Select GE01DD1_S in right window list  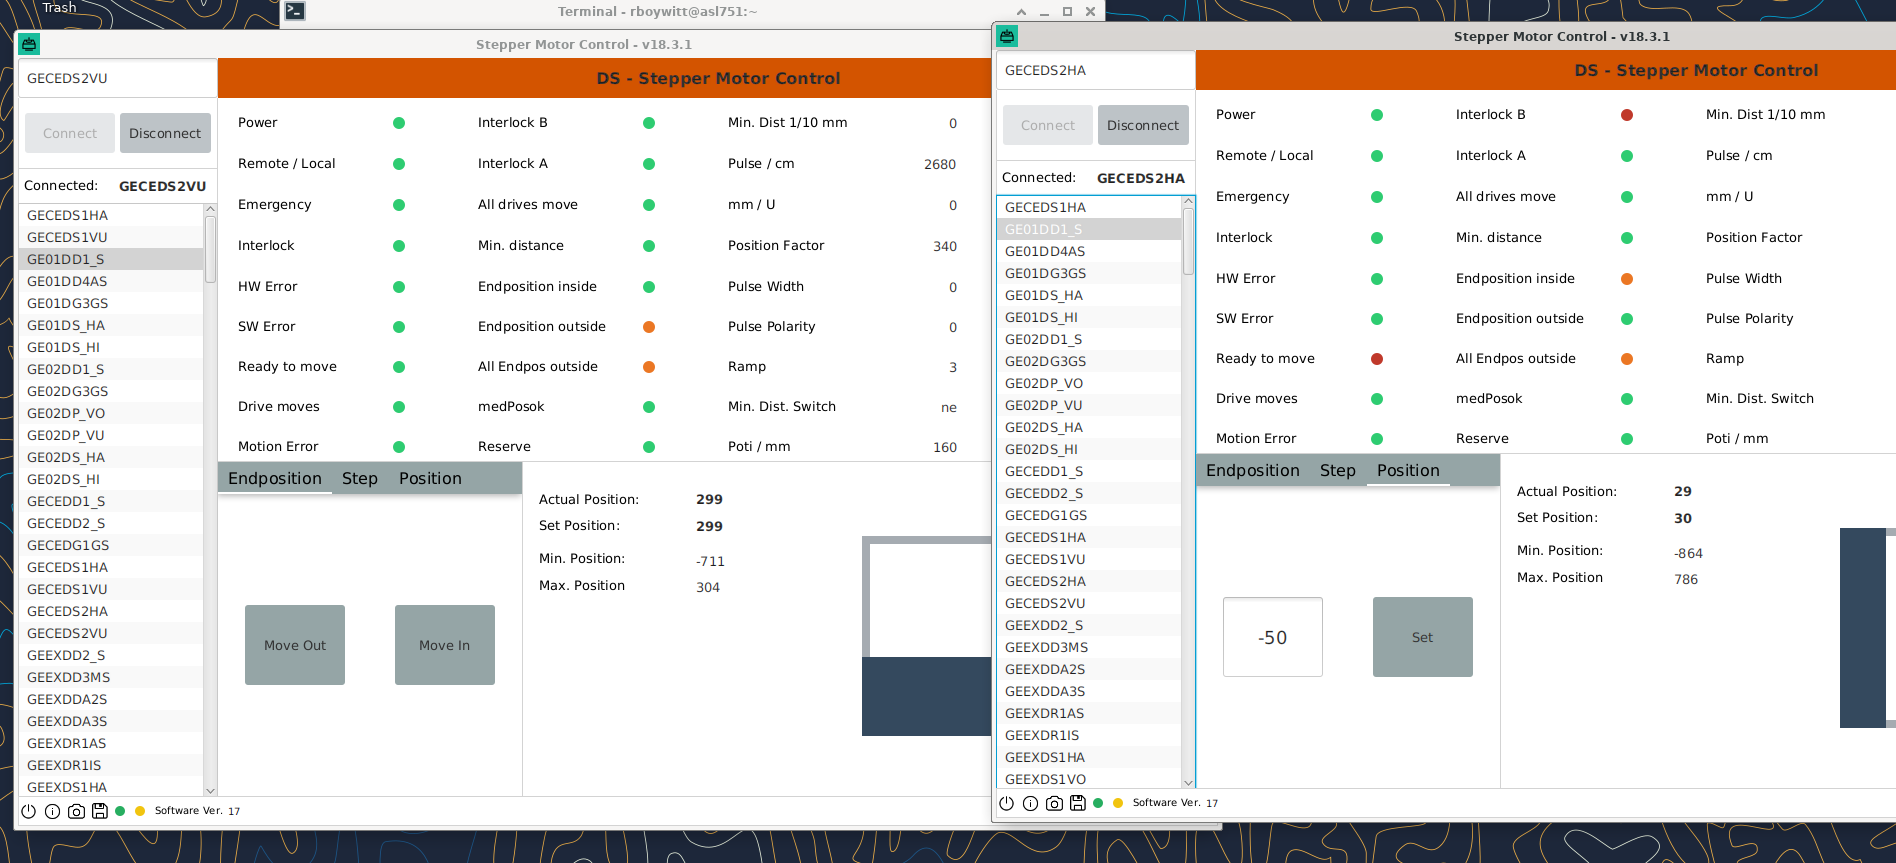[x=1089, y=229]
